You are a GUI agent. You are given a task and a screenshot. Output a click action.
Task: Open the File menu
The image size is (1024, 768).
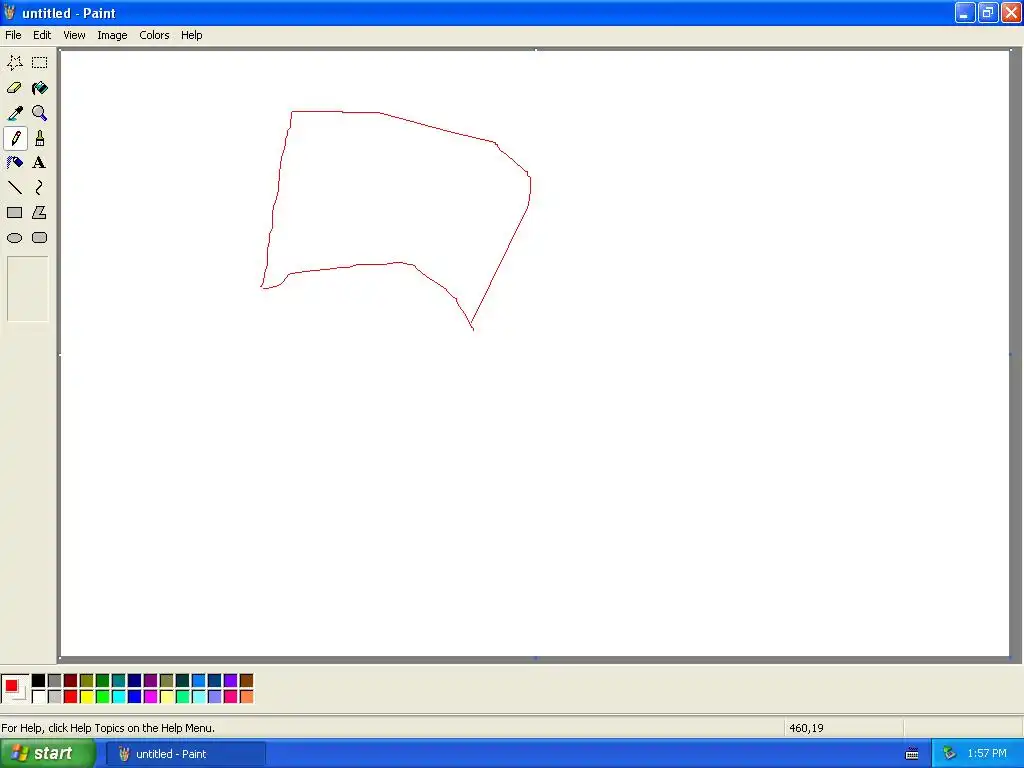click(13, 35)
